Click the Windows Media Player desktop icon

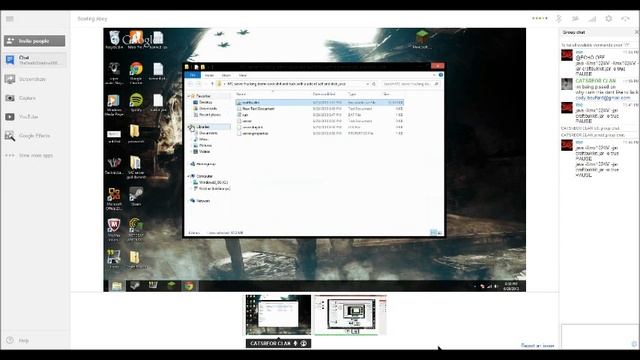pyautogui.click(x=114, y=105)
